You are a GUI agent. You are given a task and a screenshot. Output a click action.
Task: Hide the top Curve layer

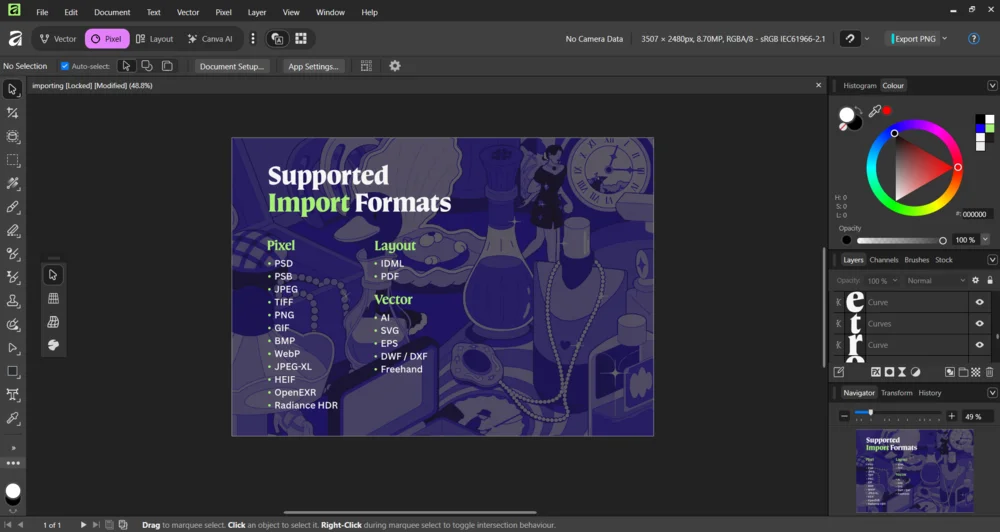tap(979, 302)
